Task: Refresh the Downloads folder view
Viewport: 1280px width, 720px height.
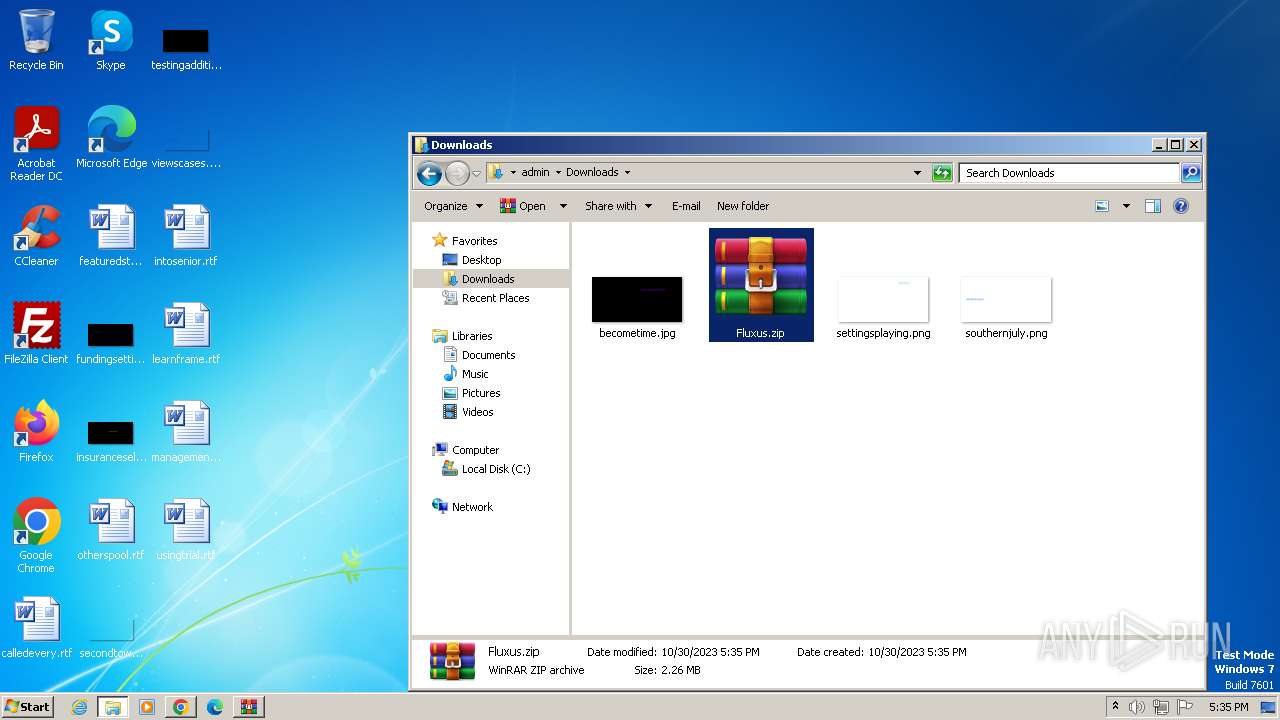Action: coord(941,173)
